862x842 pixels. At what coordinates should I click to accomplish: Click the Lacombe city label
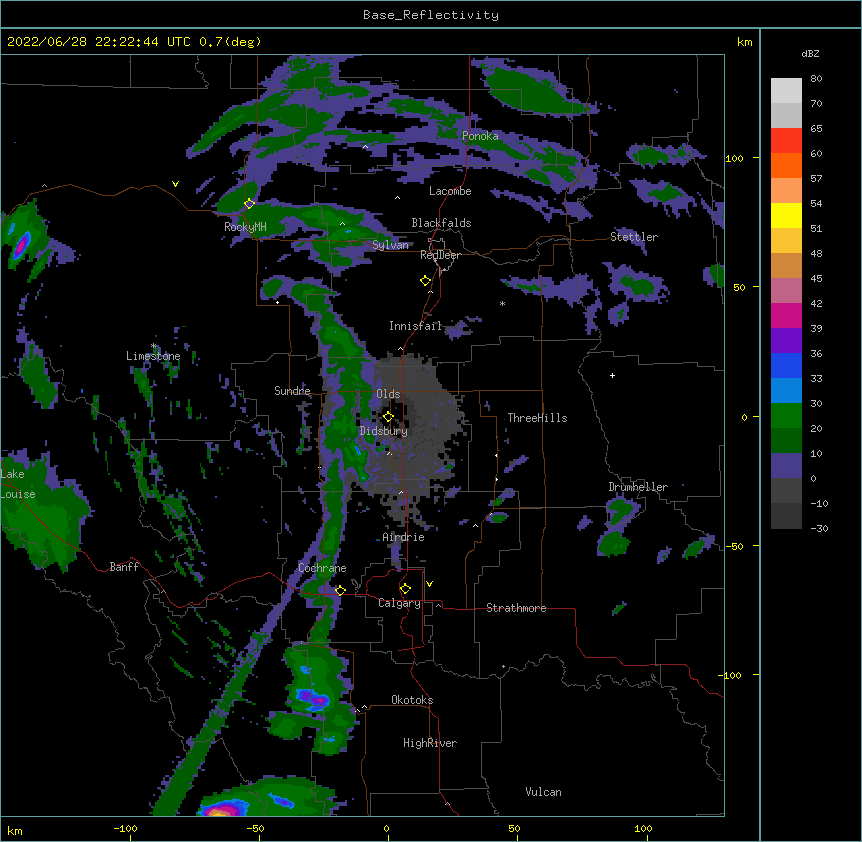click(x=450, y=191)
